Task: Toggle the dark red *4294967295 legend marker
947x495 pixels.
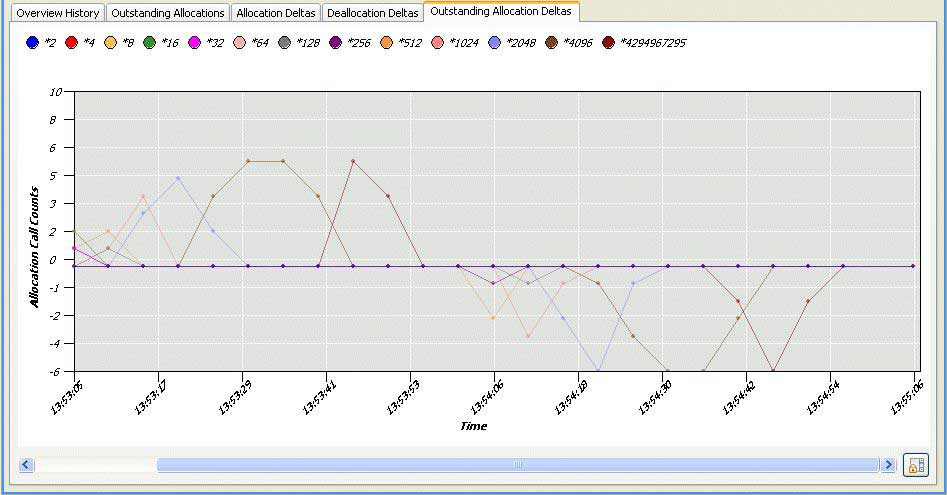Action: (608, 43)
